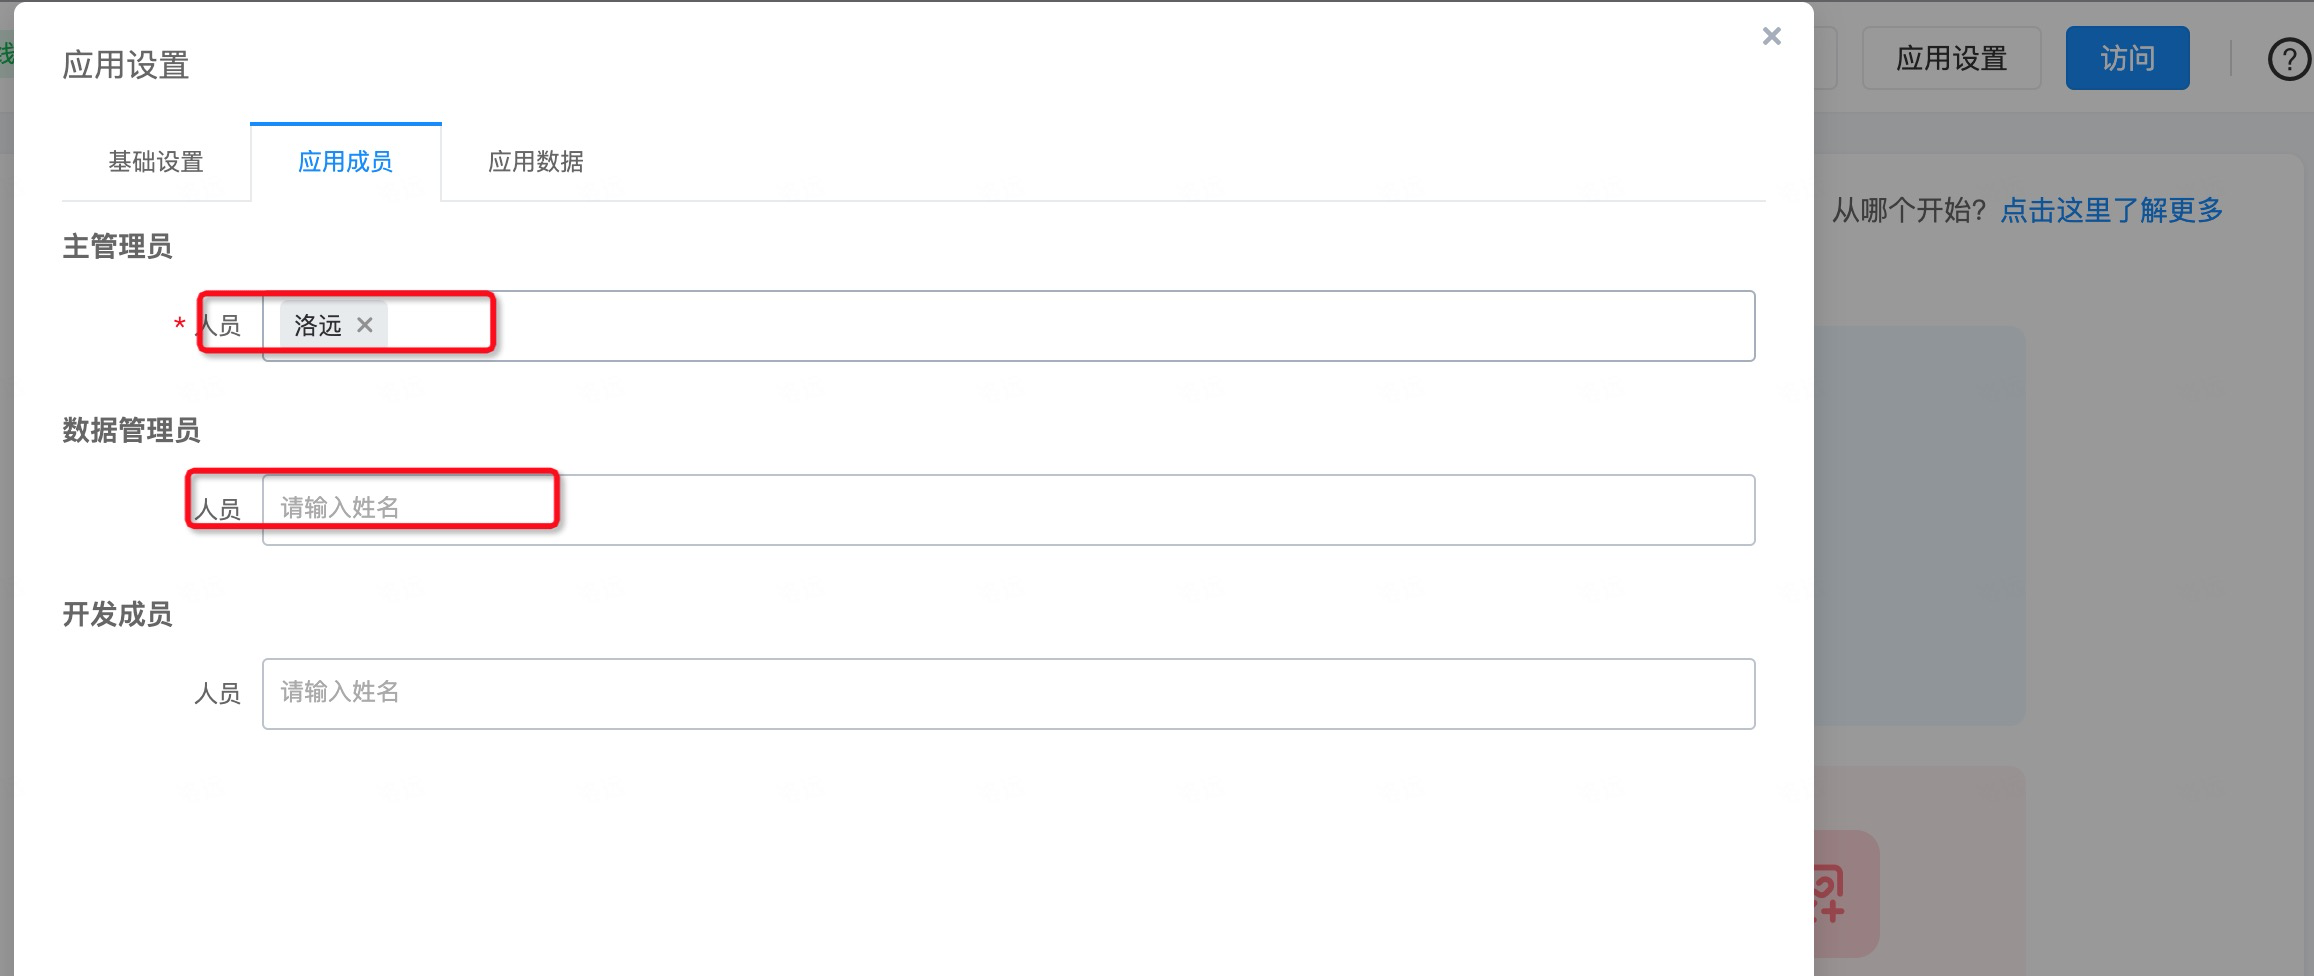Remove 洛远 from 主管理员 with the x icon
This screenshot has height=976, width=2314.
tap(365, 325)
